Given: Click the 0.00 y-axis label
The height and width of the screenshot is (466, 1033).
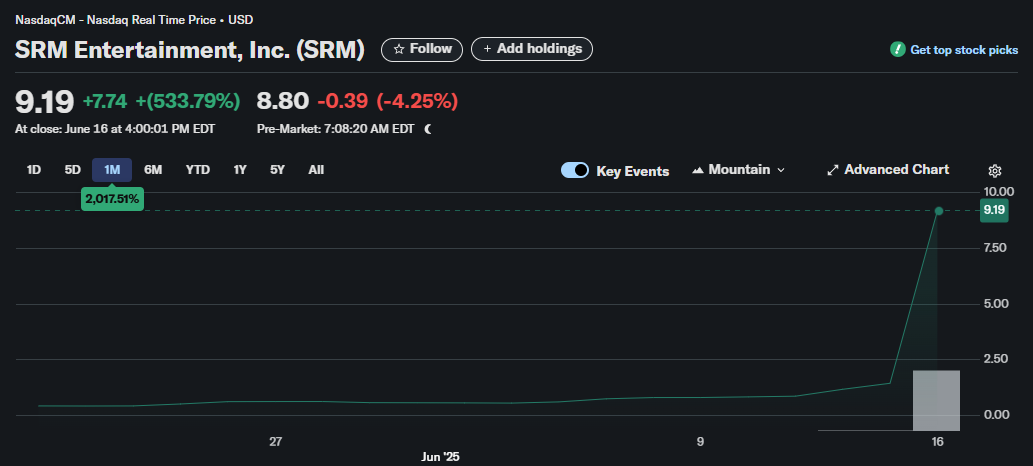Looking at the screenshot, I should pos(995,415).
